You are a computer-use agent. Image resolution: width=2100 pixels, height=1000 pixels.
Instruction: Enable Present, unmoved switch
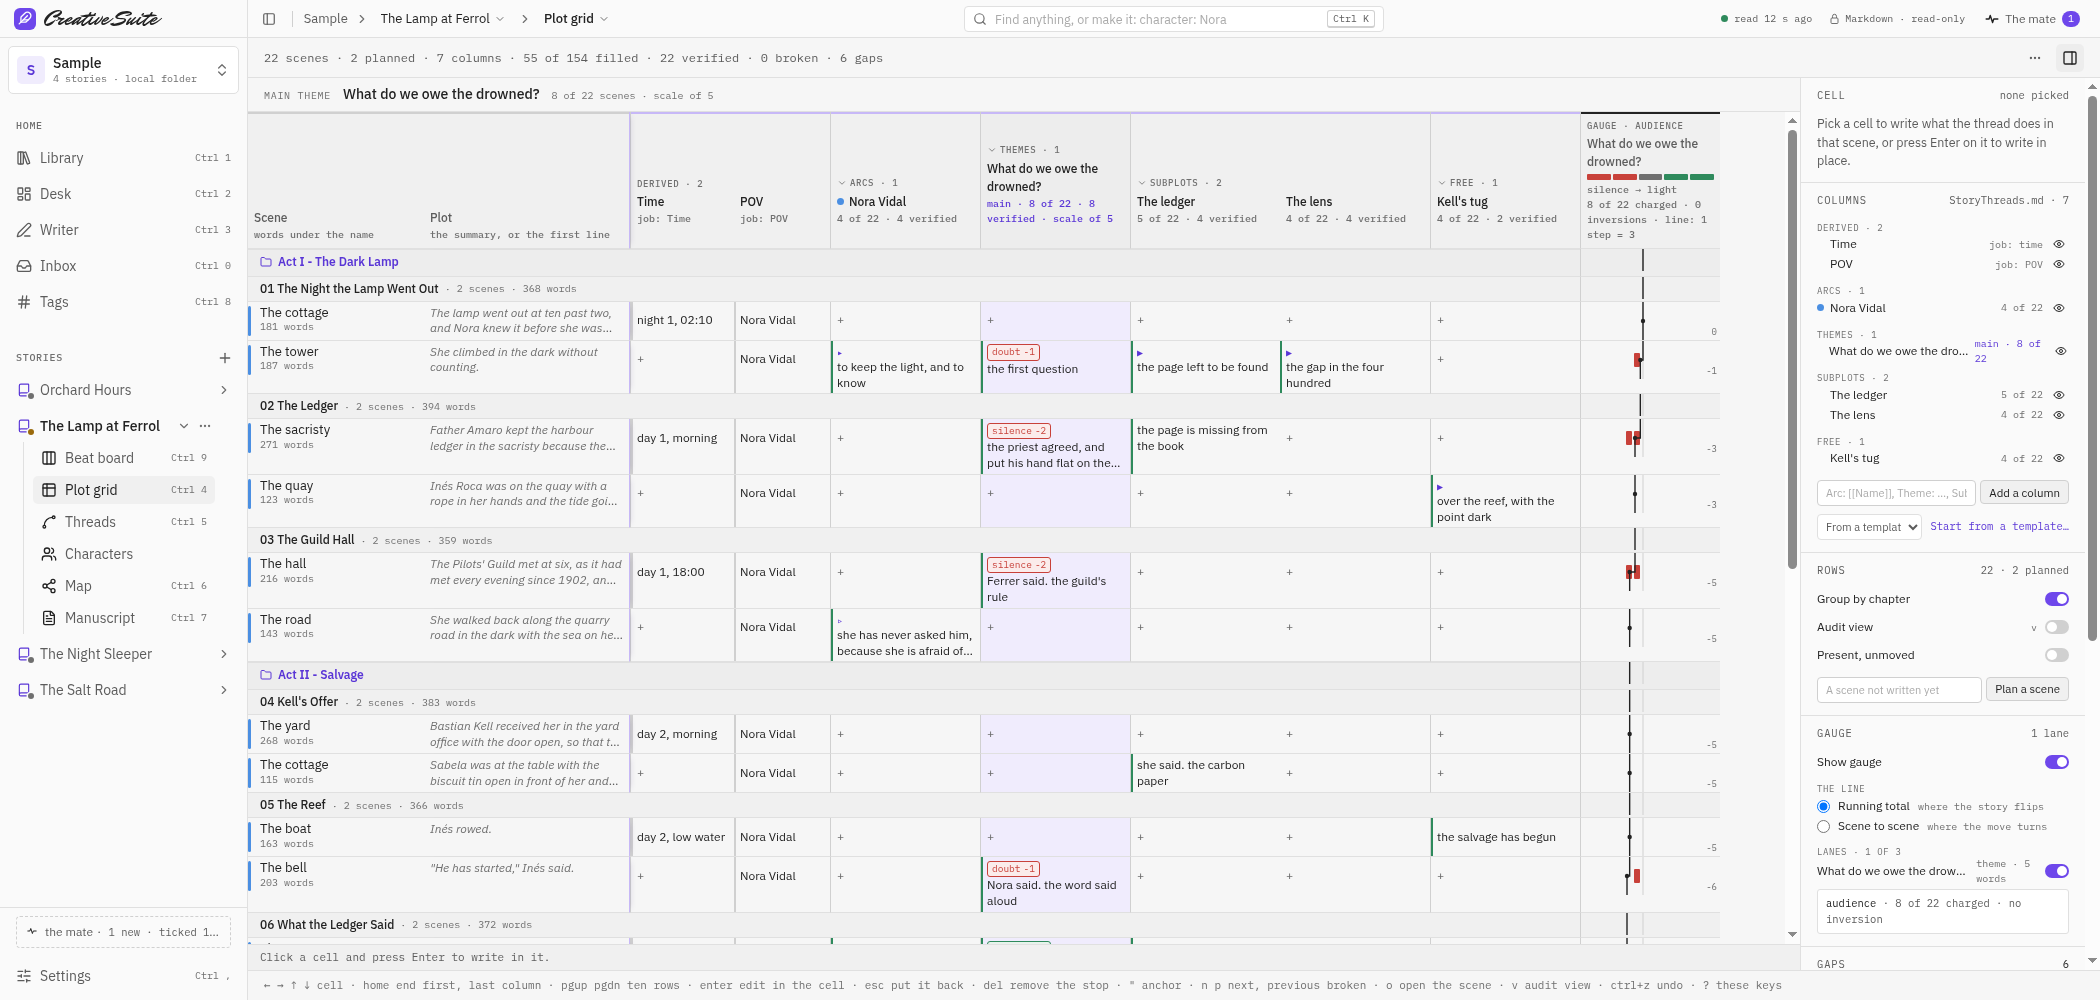(x=2056, y=655)
